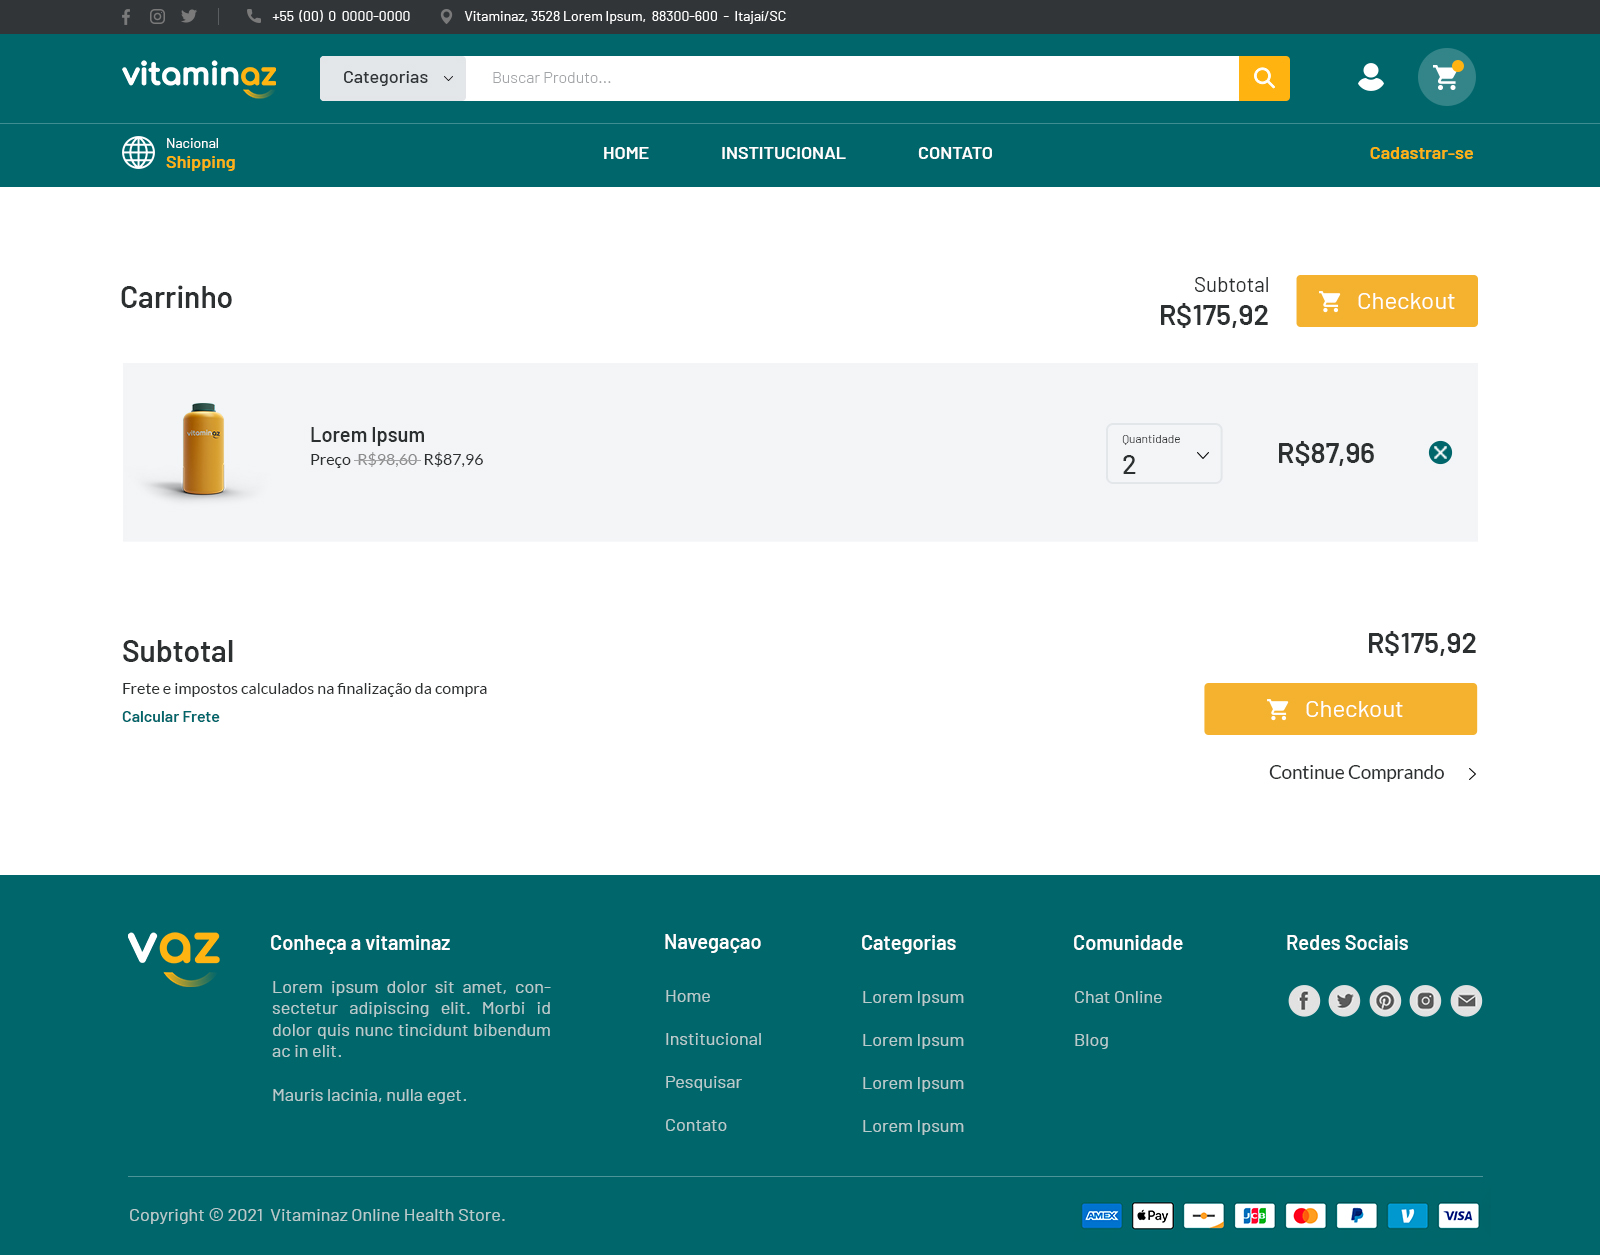The image size is (1600, 1255).
Task: Click the email icon in footer
Action: pos(1466,1001)
